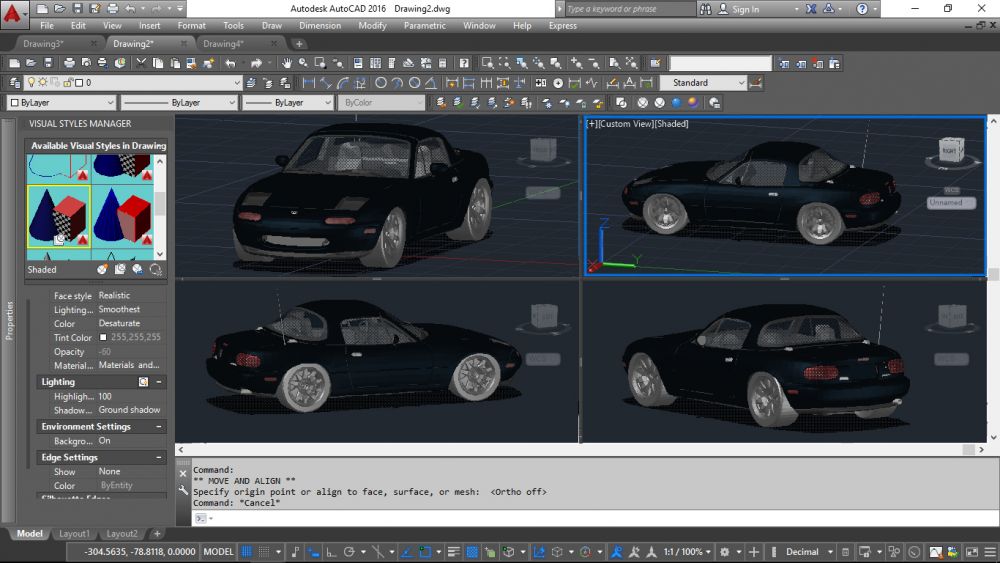Select the Radius dimension tool
This screenshot has width=1000, height=563.
pyautogui.click(x=381, y=83)
